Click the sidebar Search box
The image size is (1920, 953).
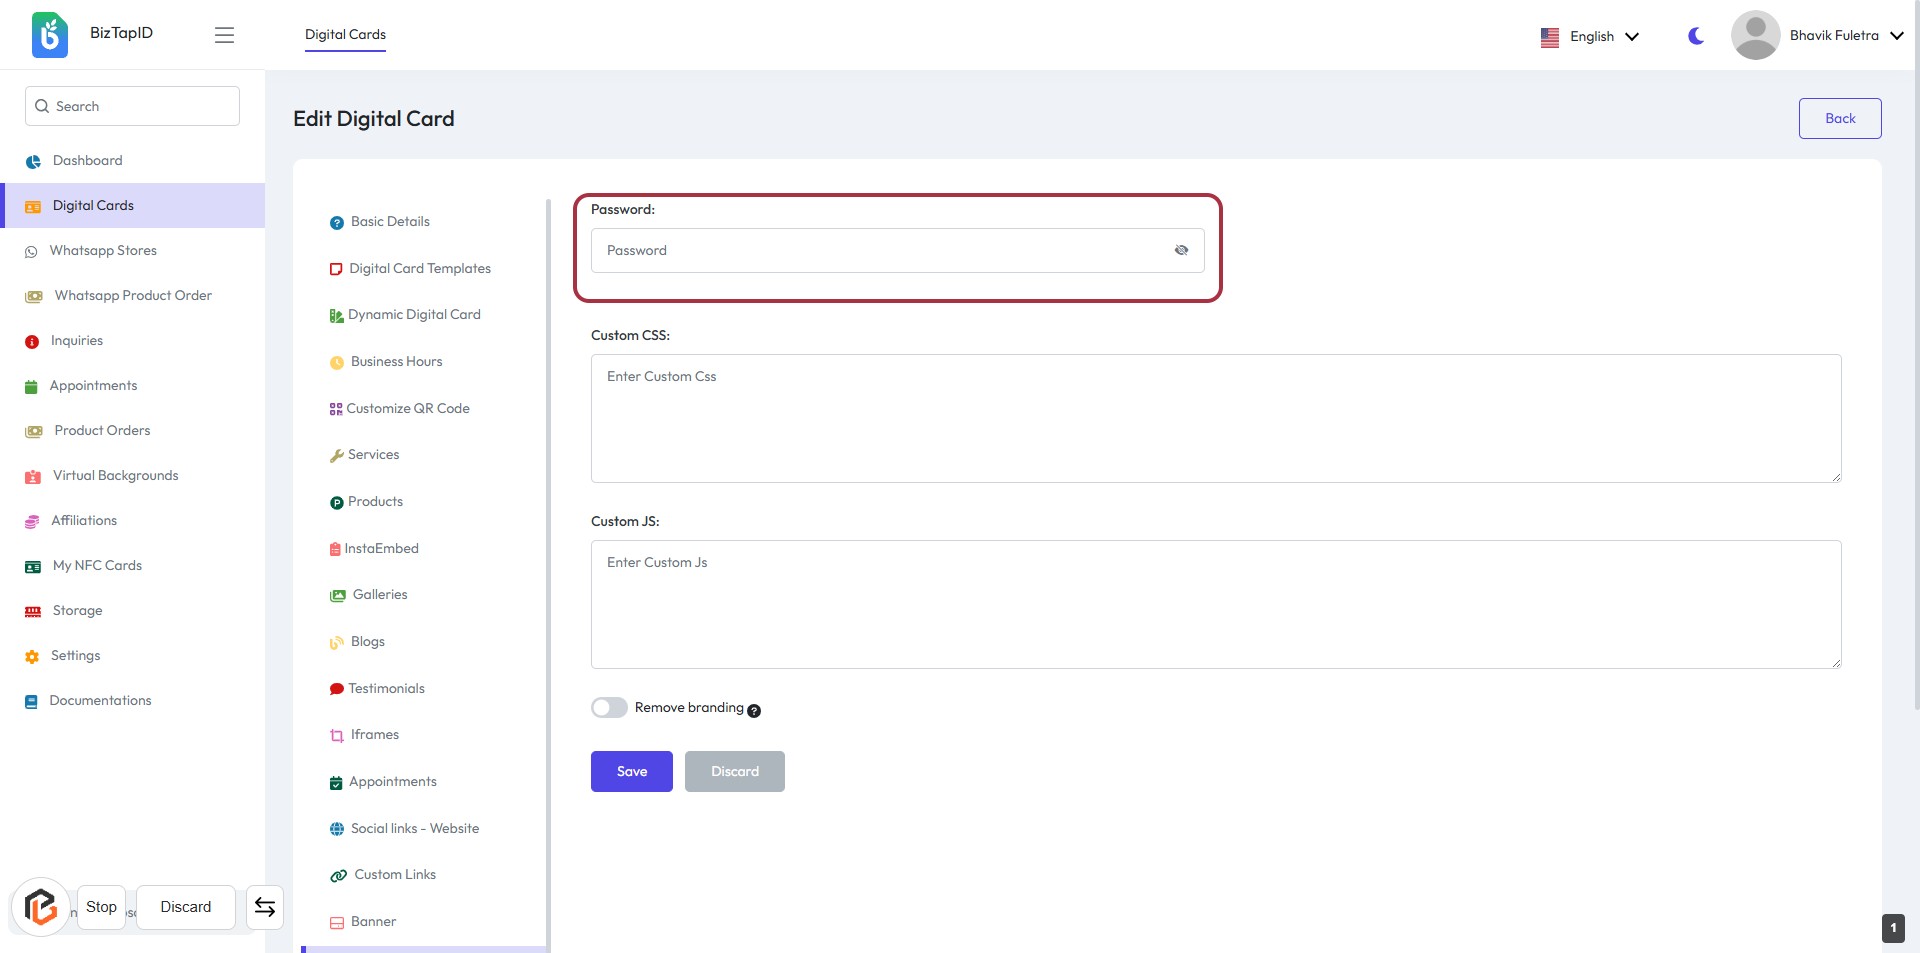(132, 106)
